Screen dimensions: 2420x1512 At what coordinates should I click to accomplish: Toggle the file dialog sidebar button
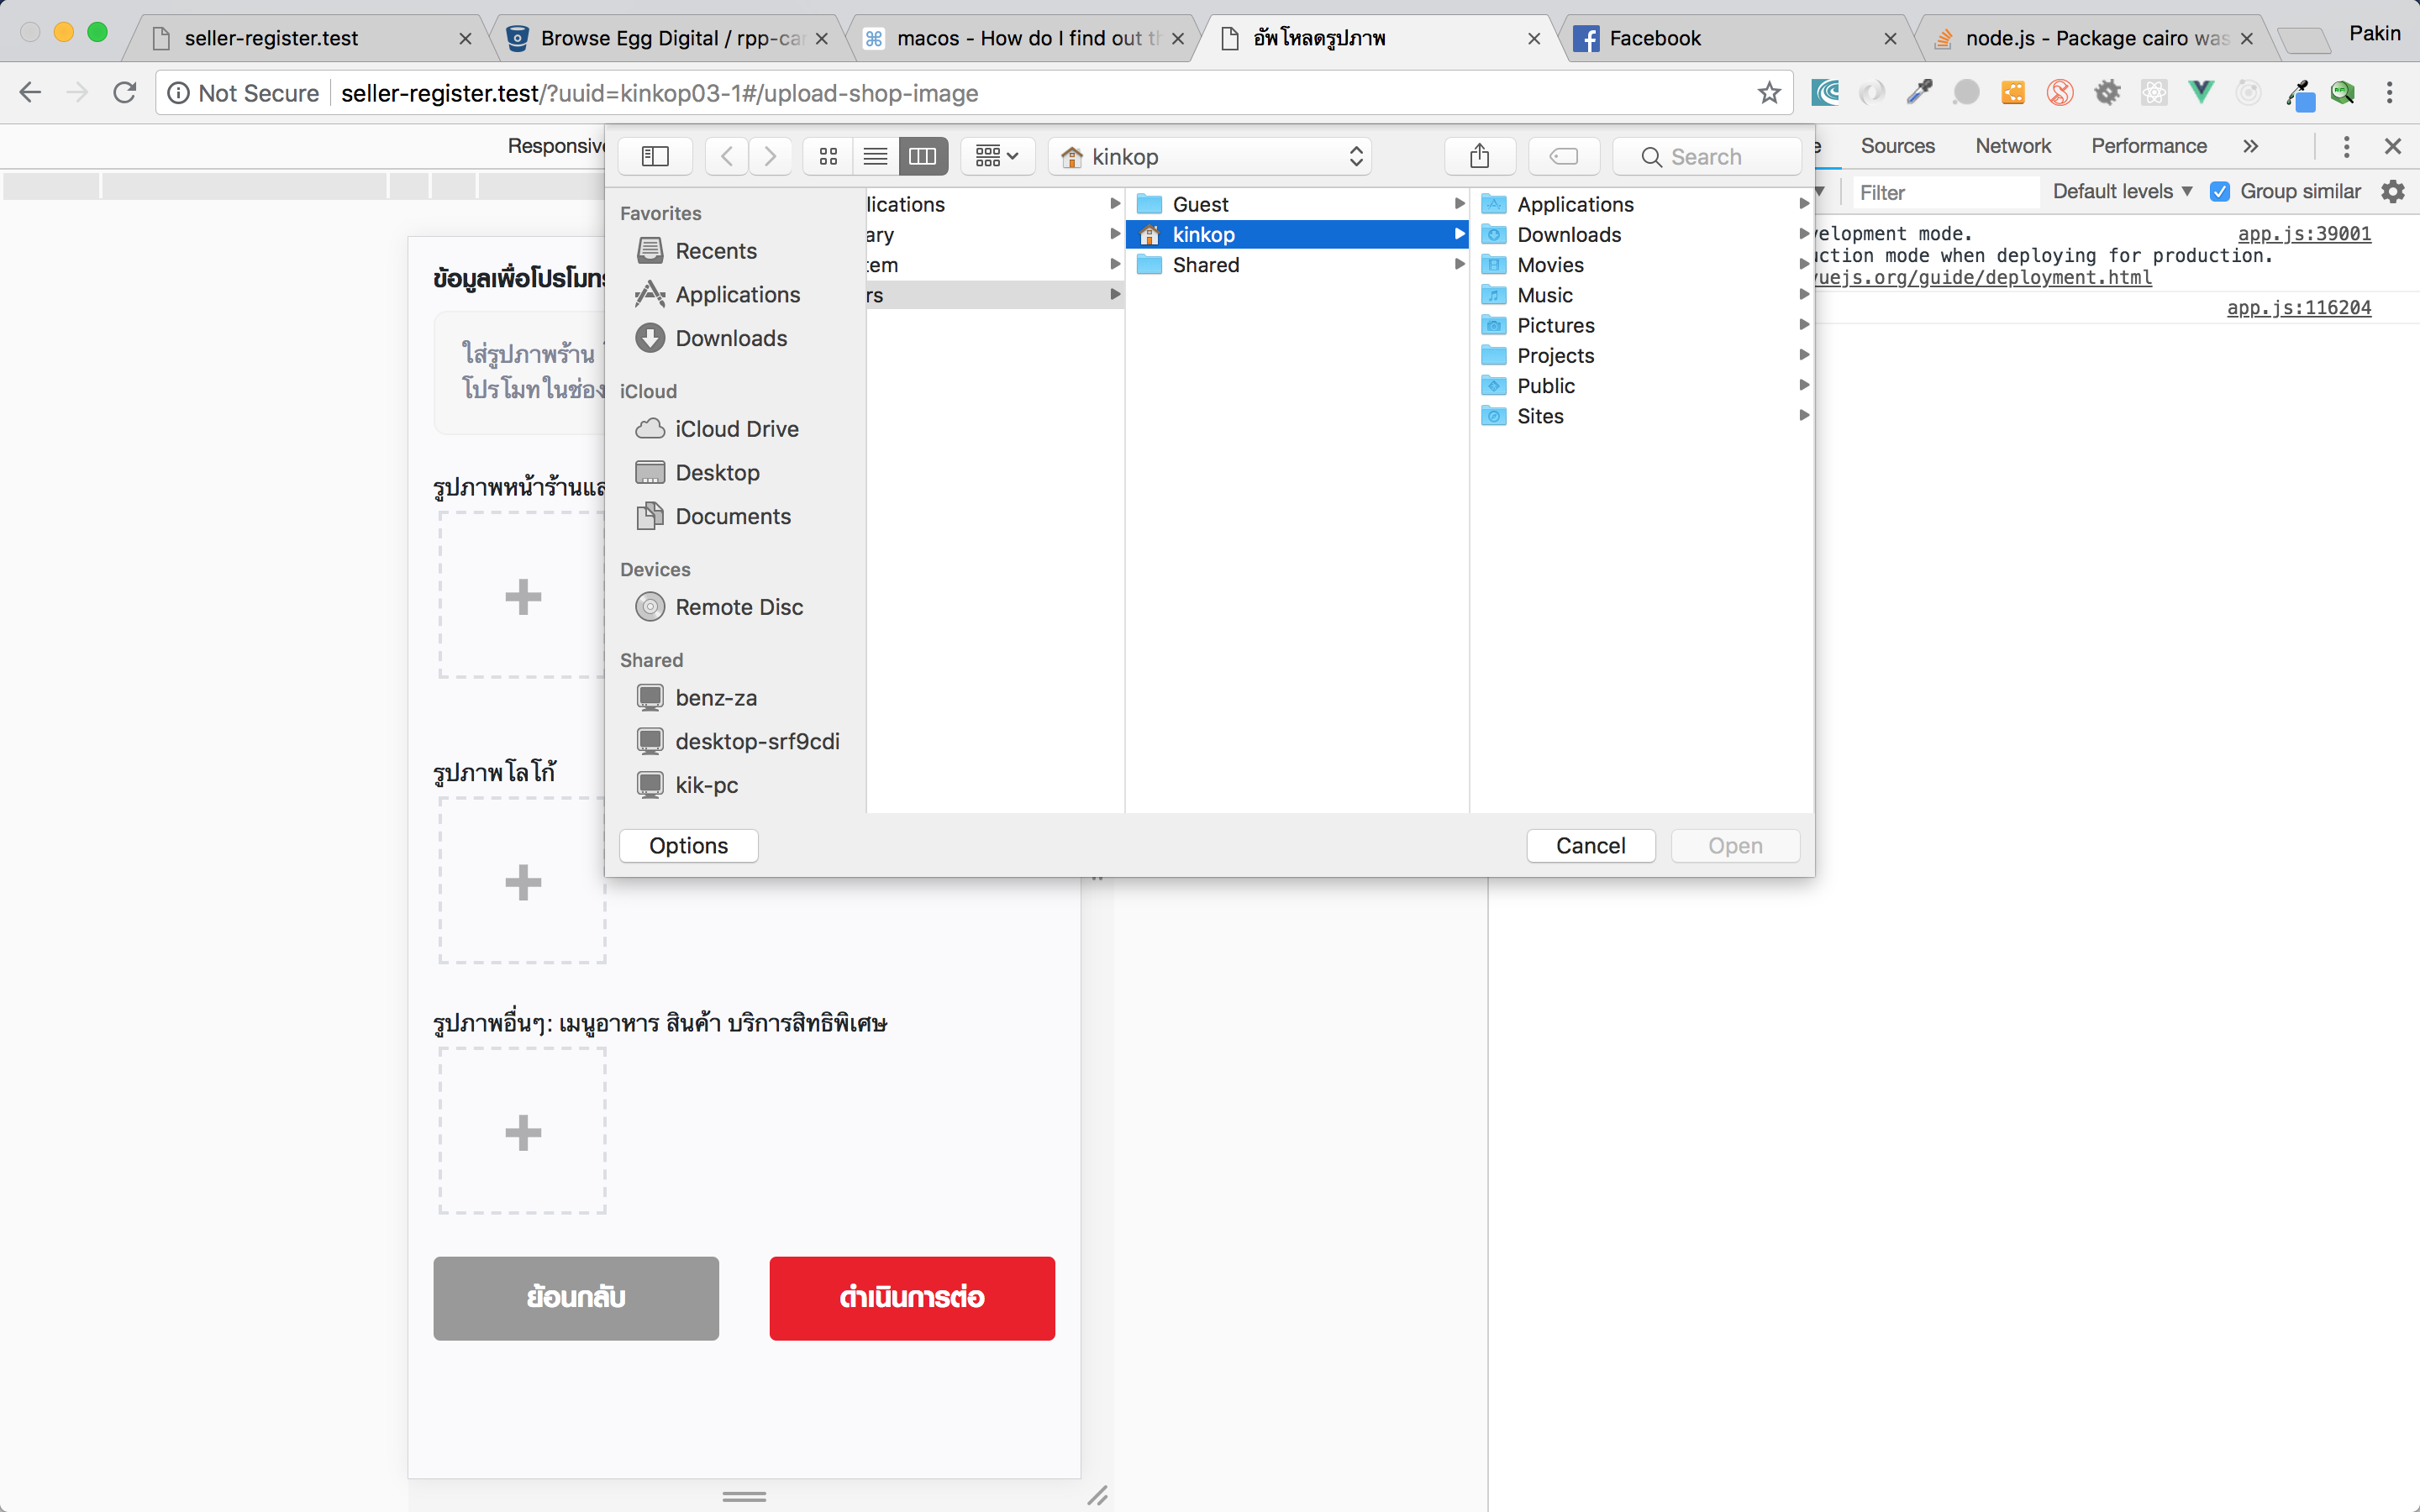click(x=655, y=156)
